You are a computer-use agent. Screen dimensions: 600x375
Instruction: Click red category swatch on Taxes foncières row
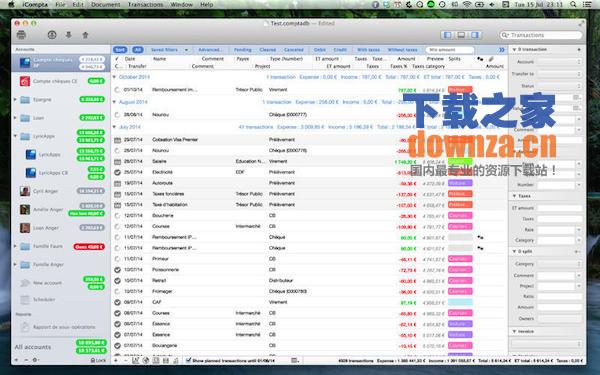460,194
